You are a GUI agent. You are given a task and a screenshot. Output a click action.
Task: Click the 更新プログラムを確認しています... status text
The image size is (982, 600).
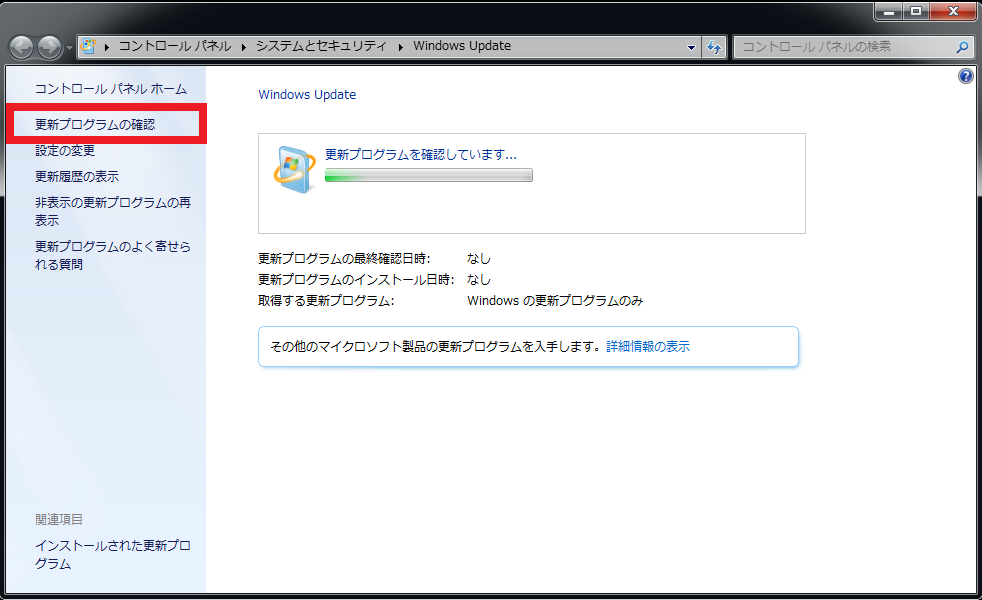(421, 155)
